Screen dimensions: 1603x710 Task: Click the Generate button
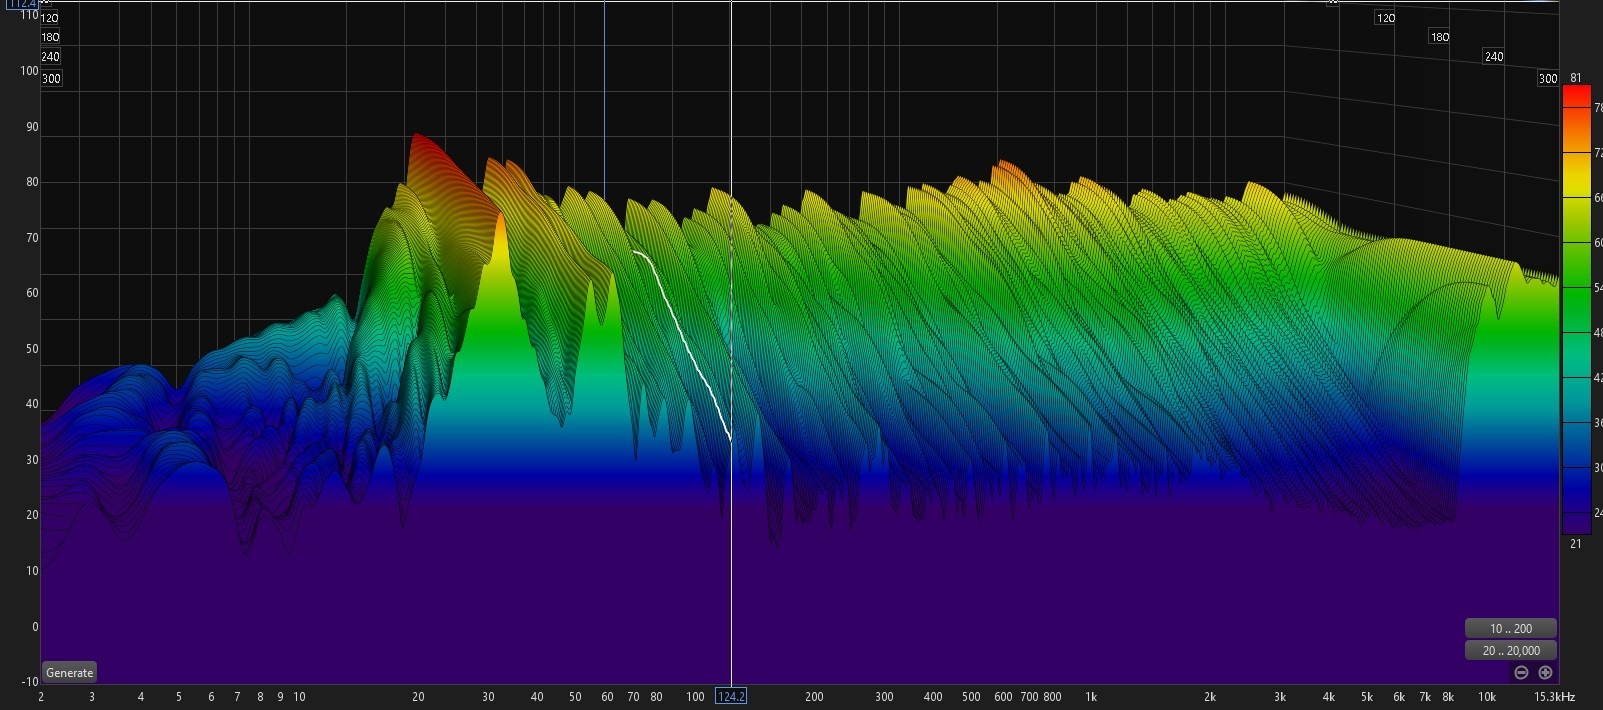pos(69,672)
